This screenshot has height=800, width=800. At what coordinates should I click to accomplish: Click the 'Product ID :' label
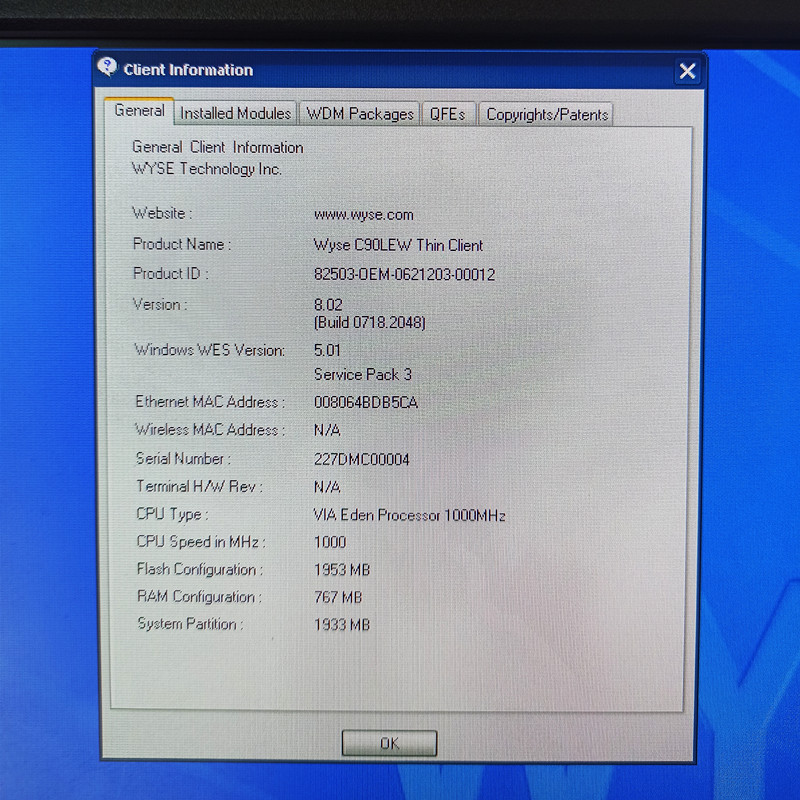(x=171, y=274)
